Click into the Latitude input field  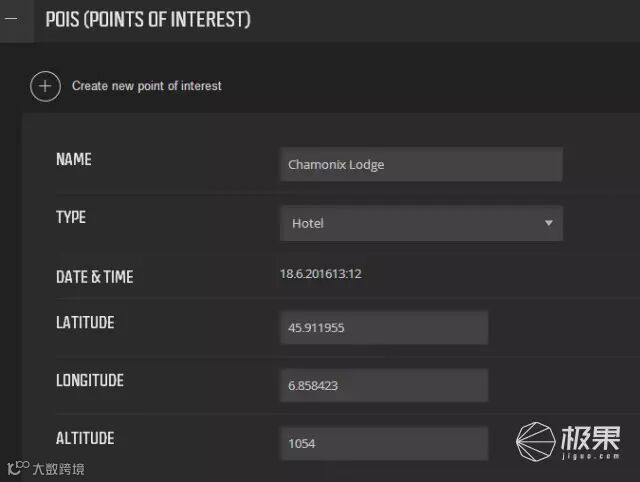(384, 327)
